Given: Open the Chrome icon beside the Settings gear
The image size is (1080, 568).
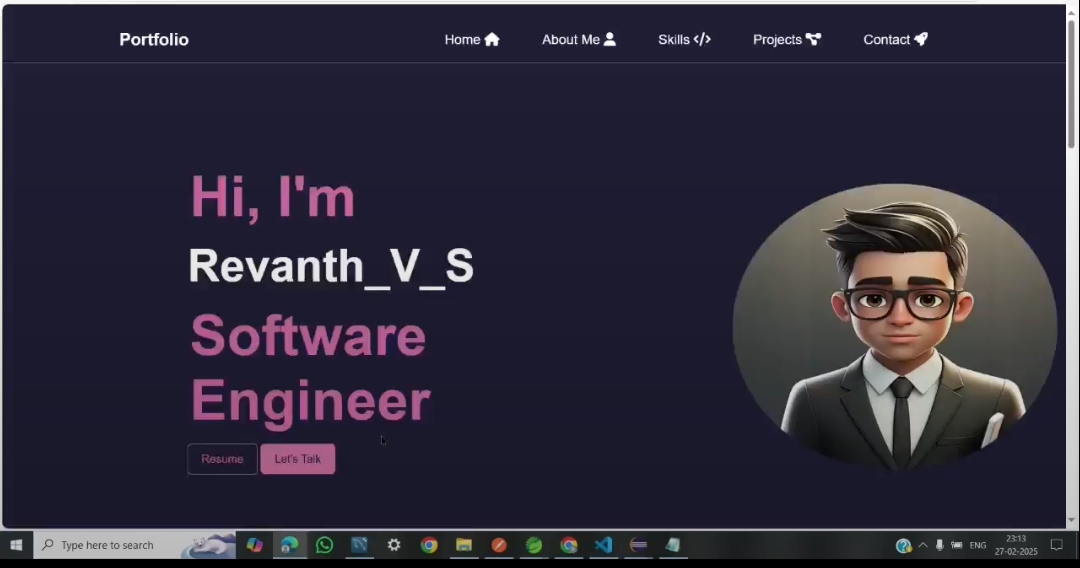Looking at the screenshot, I should click(429, 545).
